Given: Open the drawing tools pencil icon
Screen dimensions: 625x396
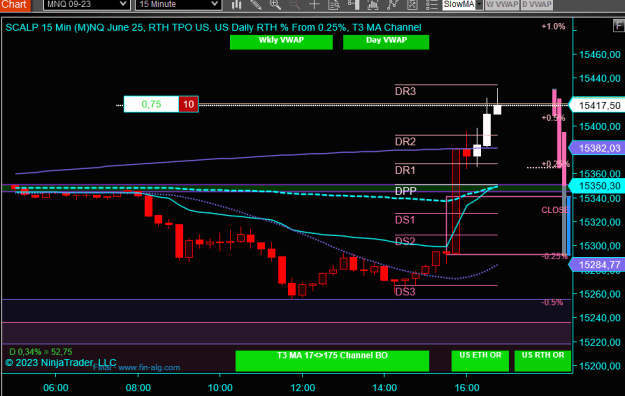Looking at the screenshot, I should [x=256, y=4].
